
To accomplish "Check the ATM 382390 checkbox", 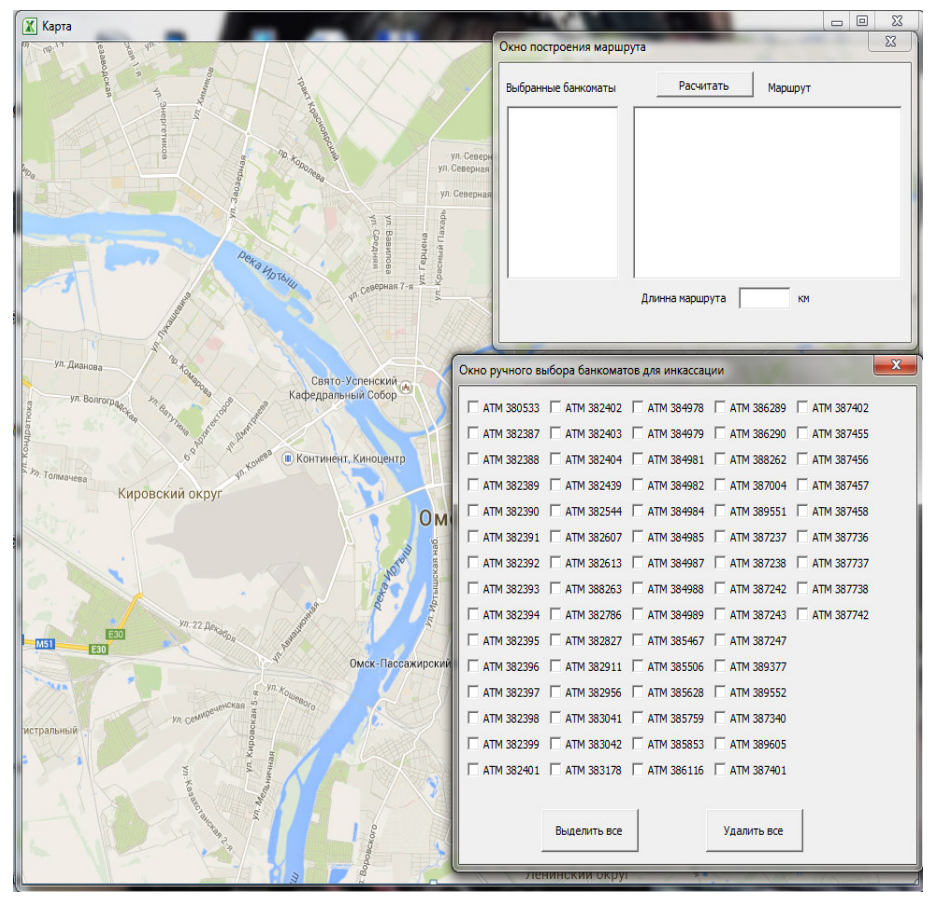I will [x=473, y=511].
